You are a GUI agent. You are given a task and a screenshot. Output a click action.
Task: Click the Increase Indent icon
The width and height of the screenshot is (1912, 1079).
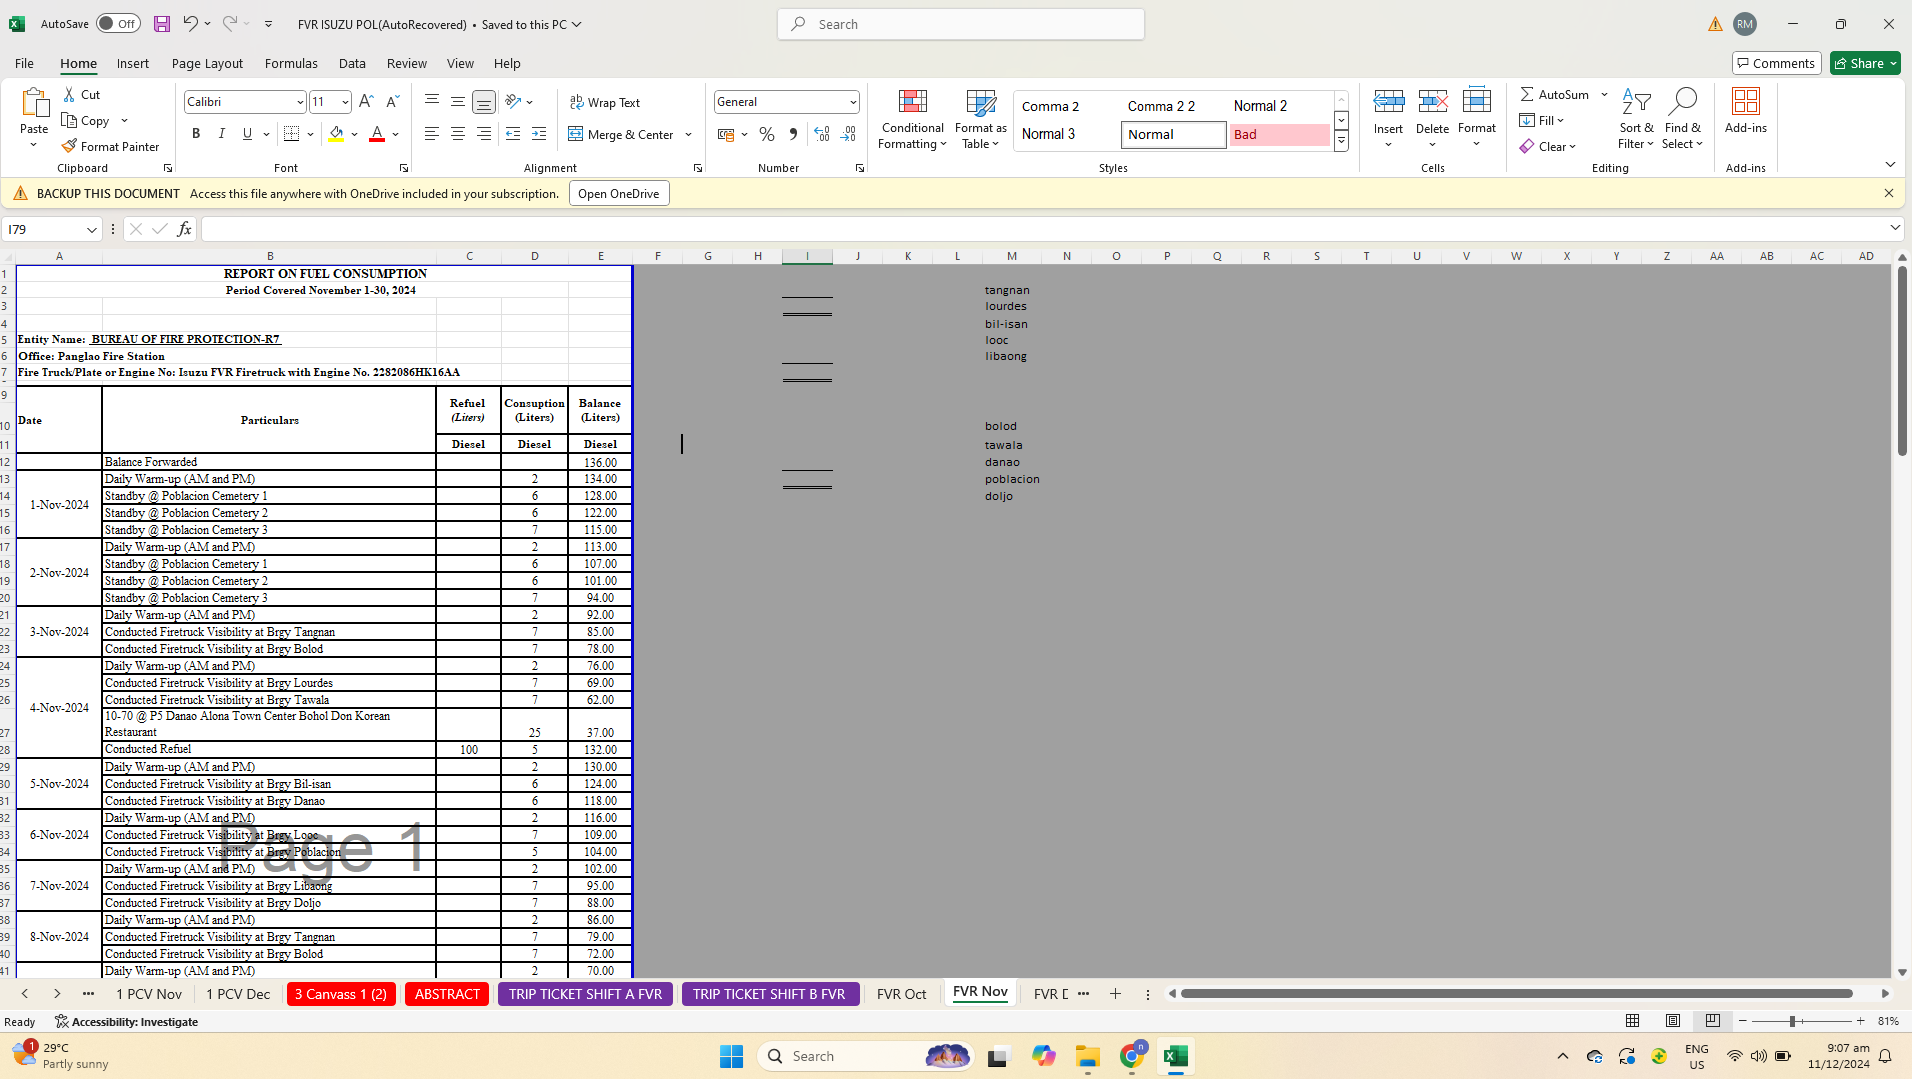tap(539, 134)
